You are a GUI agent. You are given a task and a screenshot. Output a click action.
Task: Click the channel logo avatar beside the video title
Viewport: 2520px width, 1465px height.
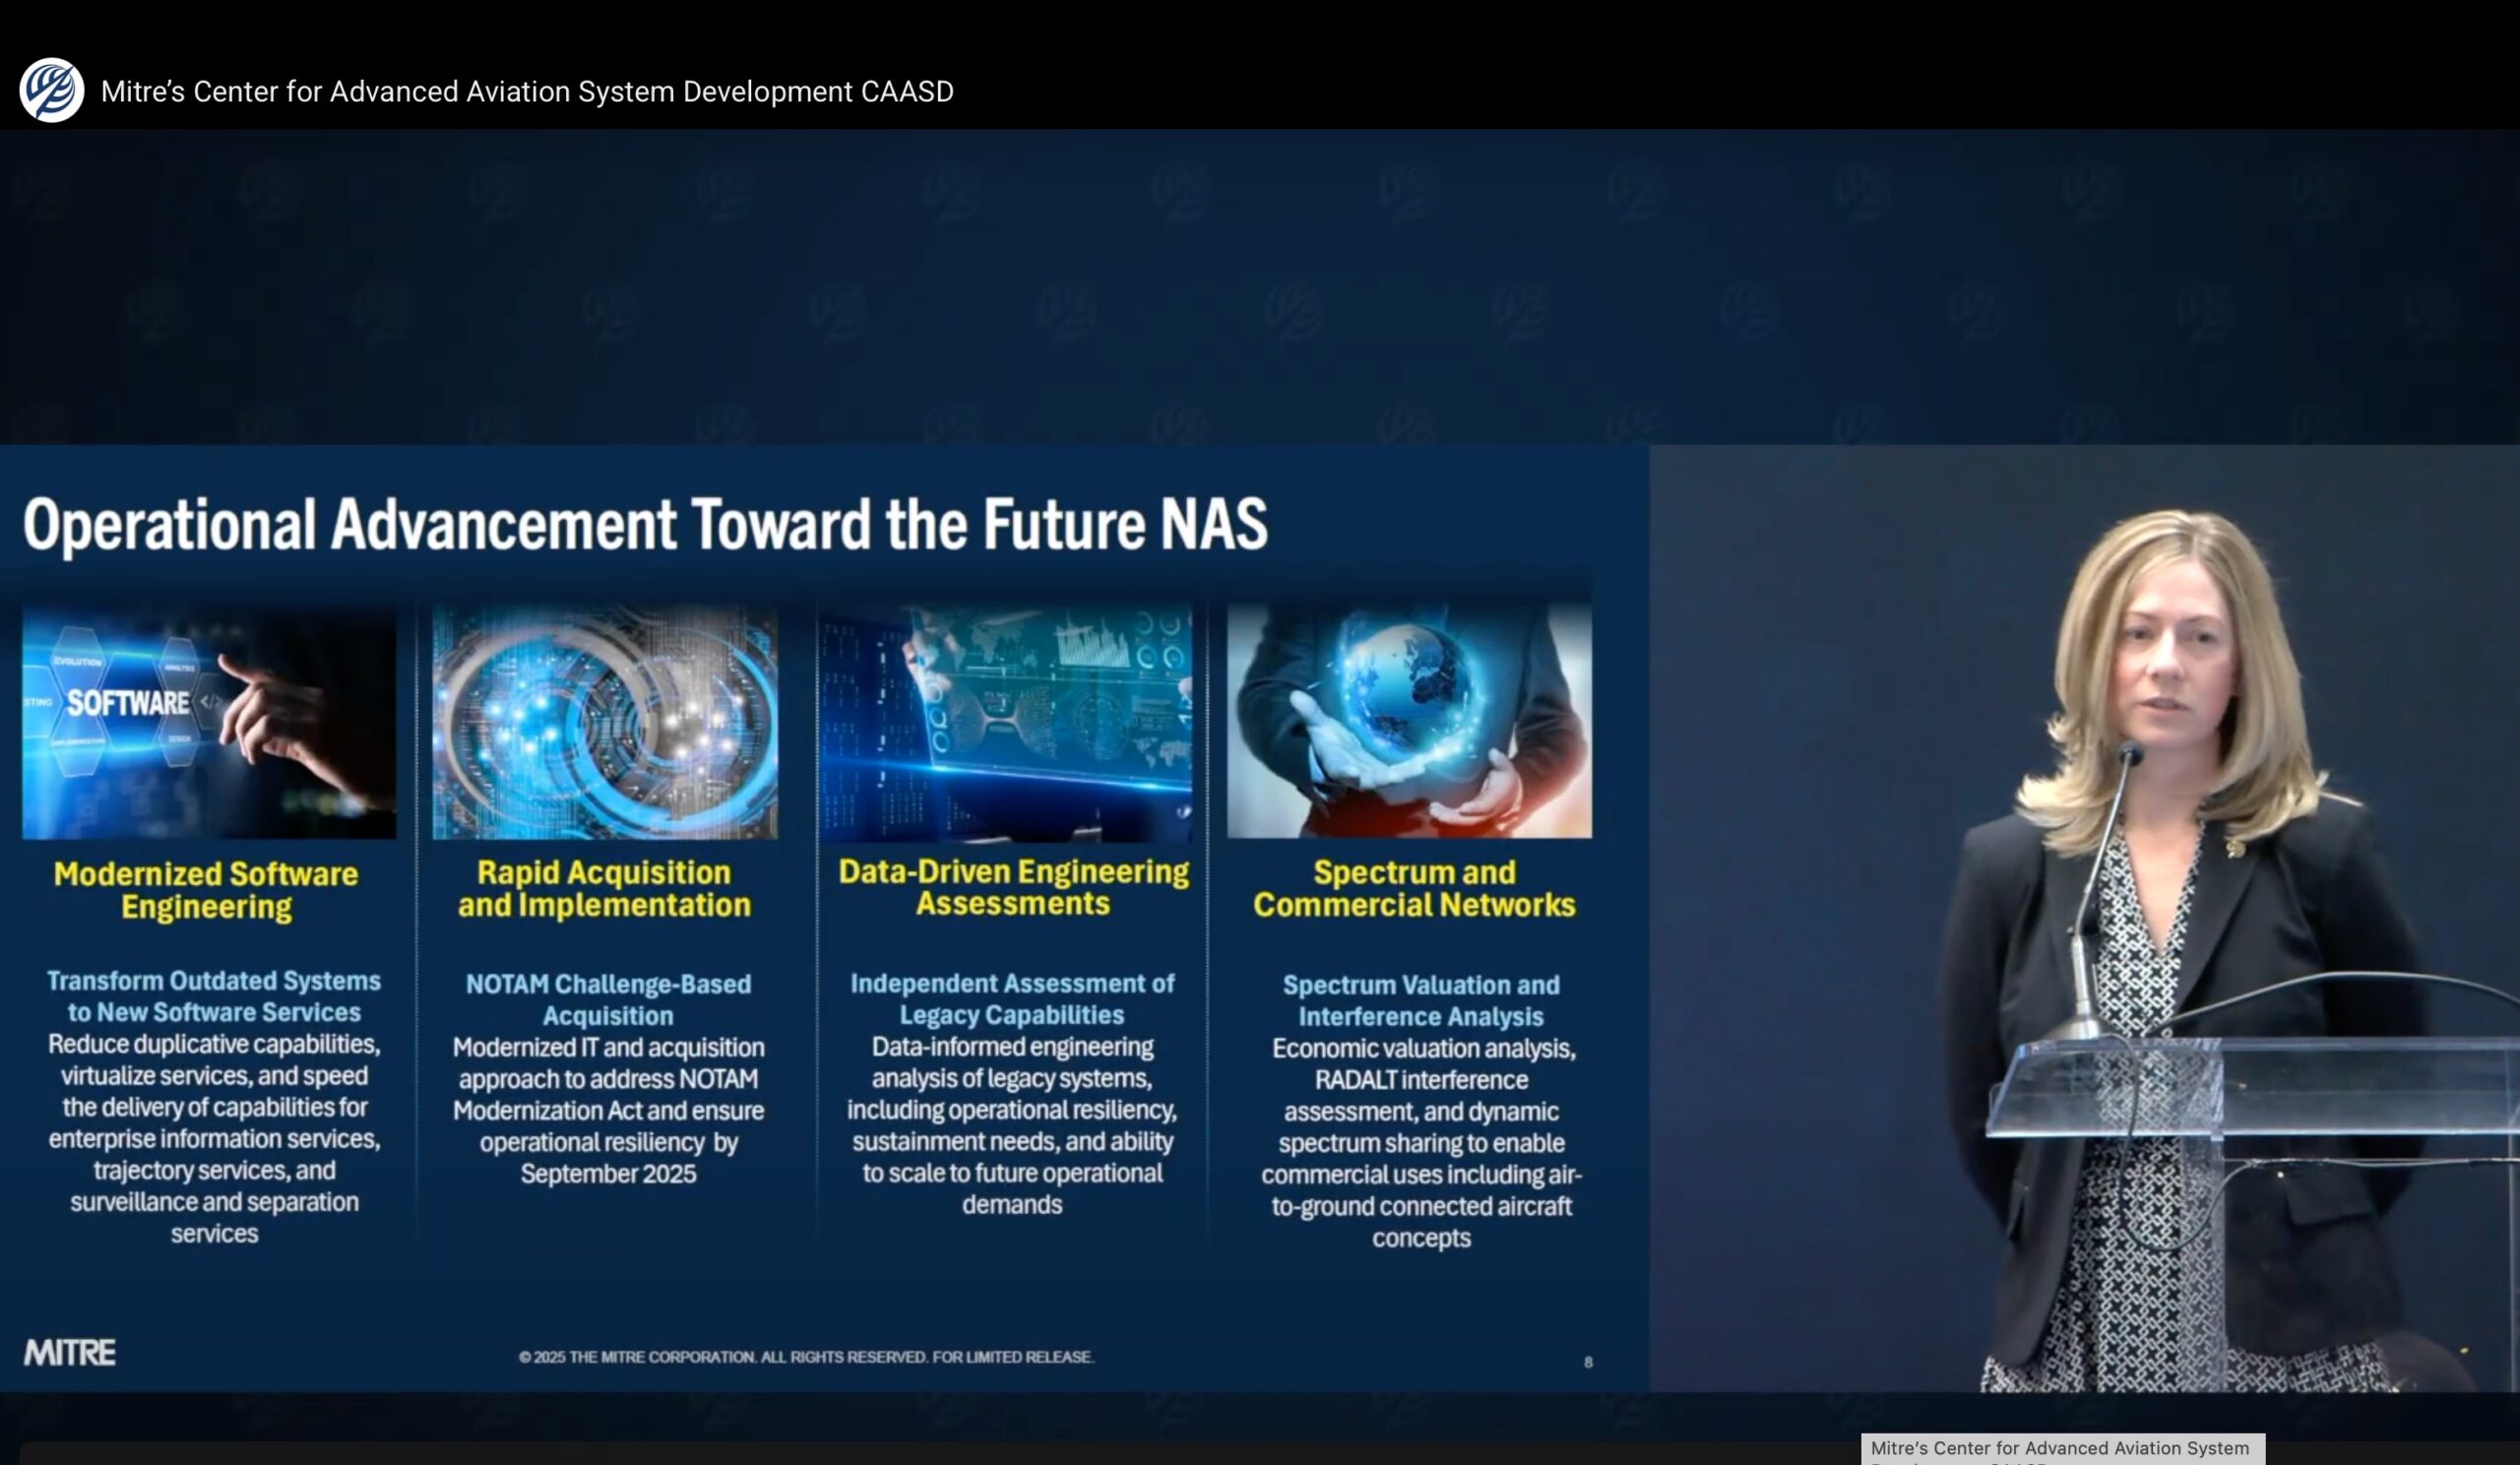[x=51, y=90]
